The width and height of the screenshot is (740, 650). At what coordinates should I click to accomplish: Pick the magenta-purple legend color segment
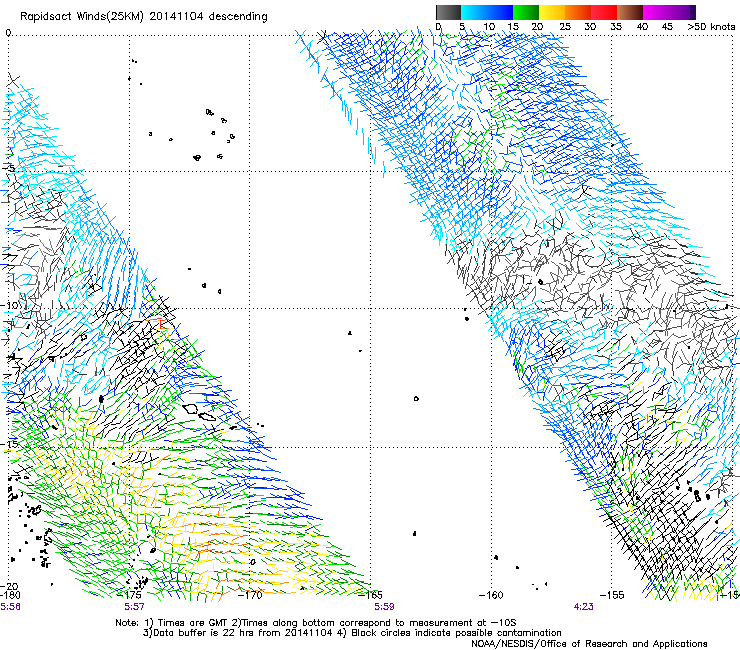[x=669, y=12]
